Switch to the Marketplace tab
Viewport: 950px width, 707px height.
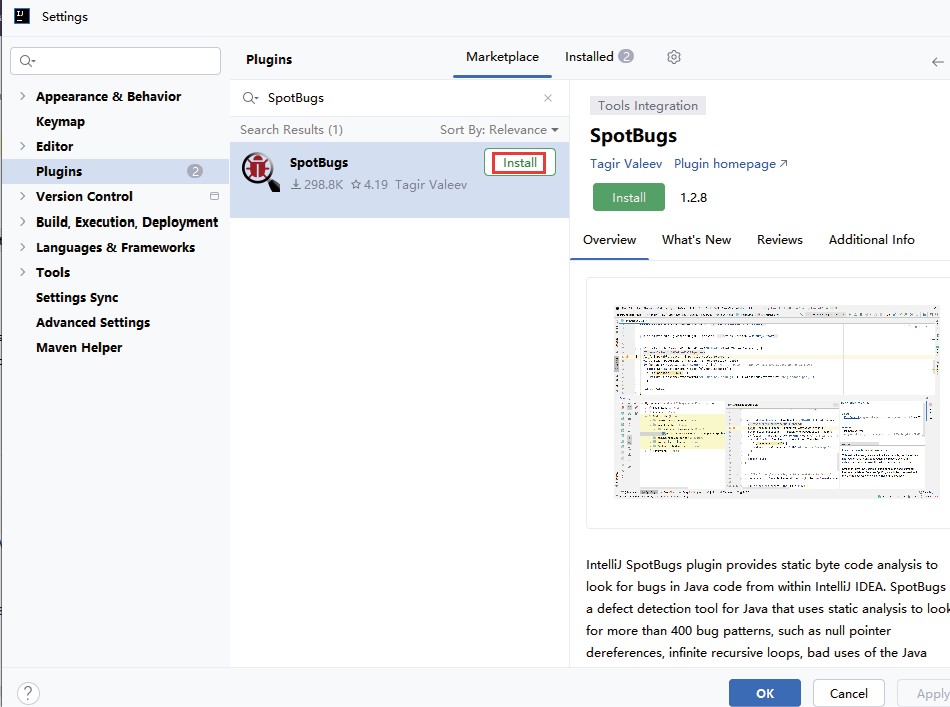pyautogui.click(x=502, y=57)
